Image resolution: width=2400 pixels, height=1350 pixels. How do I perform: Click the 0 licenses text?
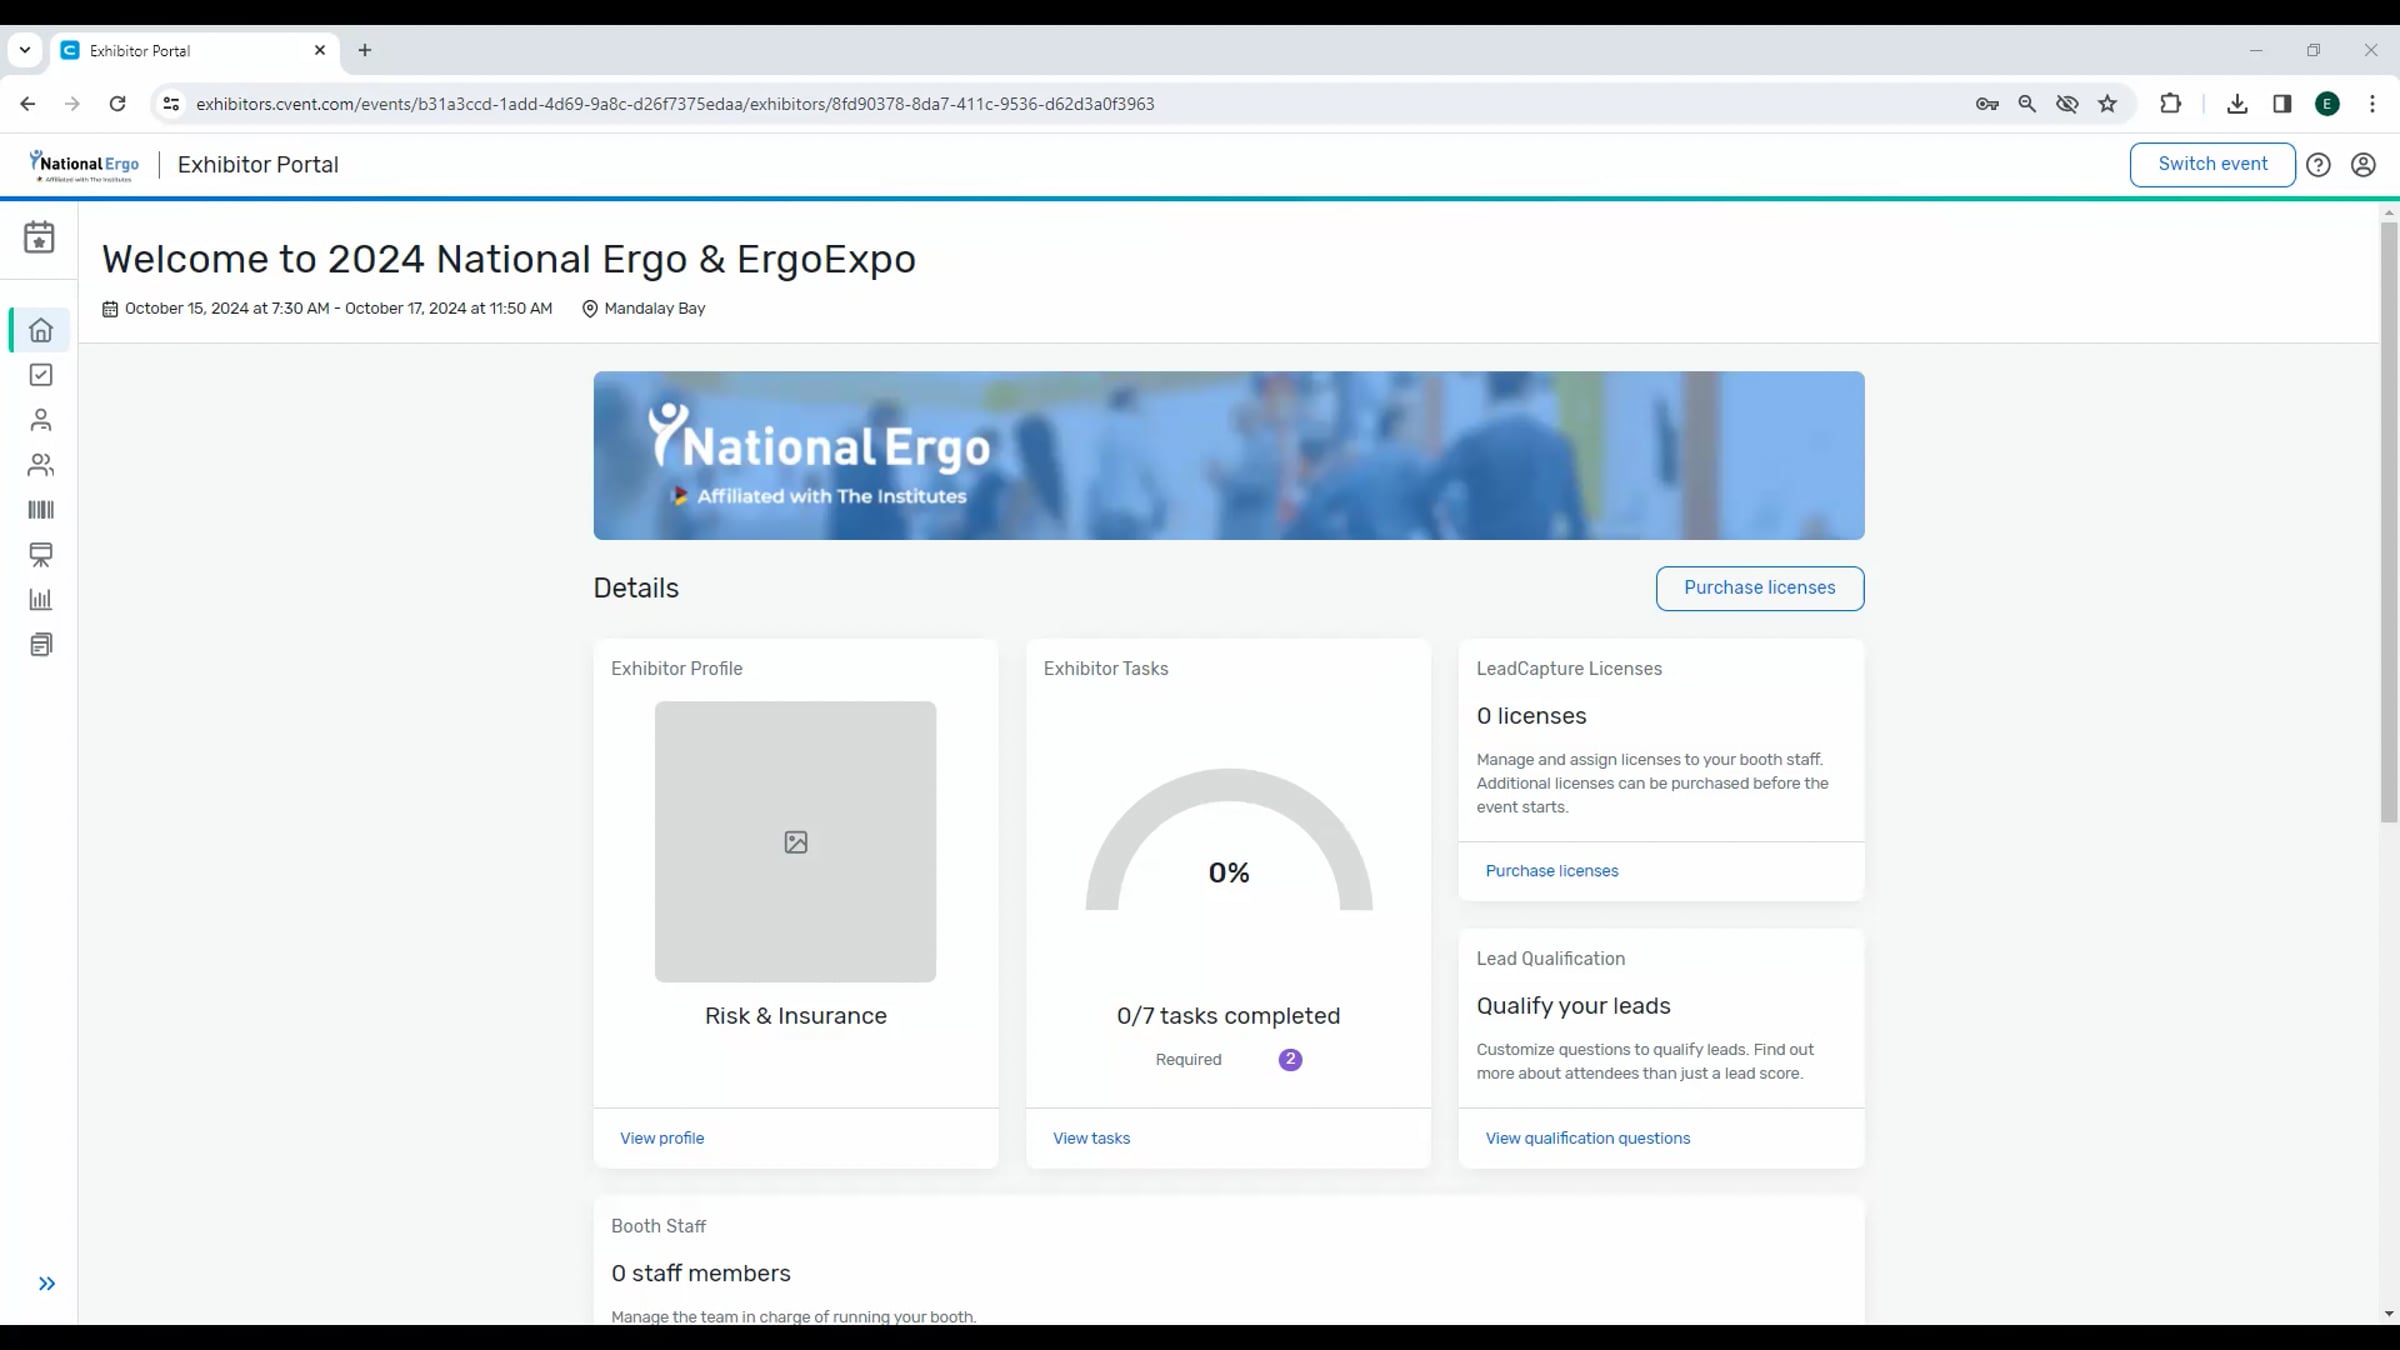coord(1531,716)
